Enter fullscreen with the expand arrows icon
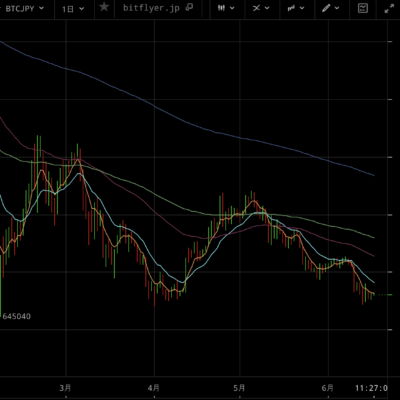Screen dimensions: 400x400 [389, 8]
